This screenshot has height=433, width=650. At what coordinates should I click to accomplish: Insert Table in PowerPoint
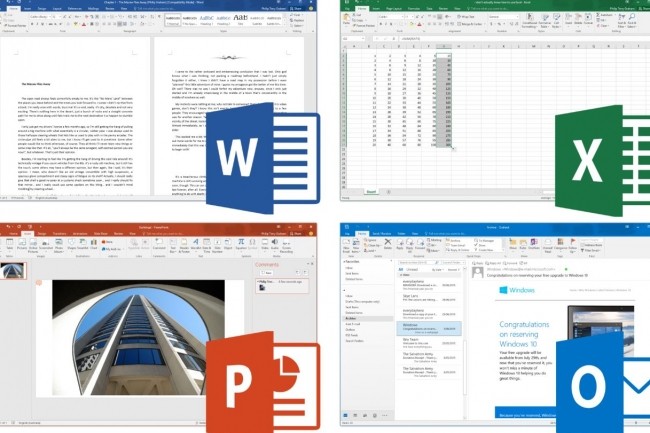click(9, 244)
